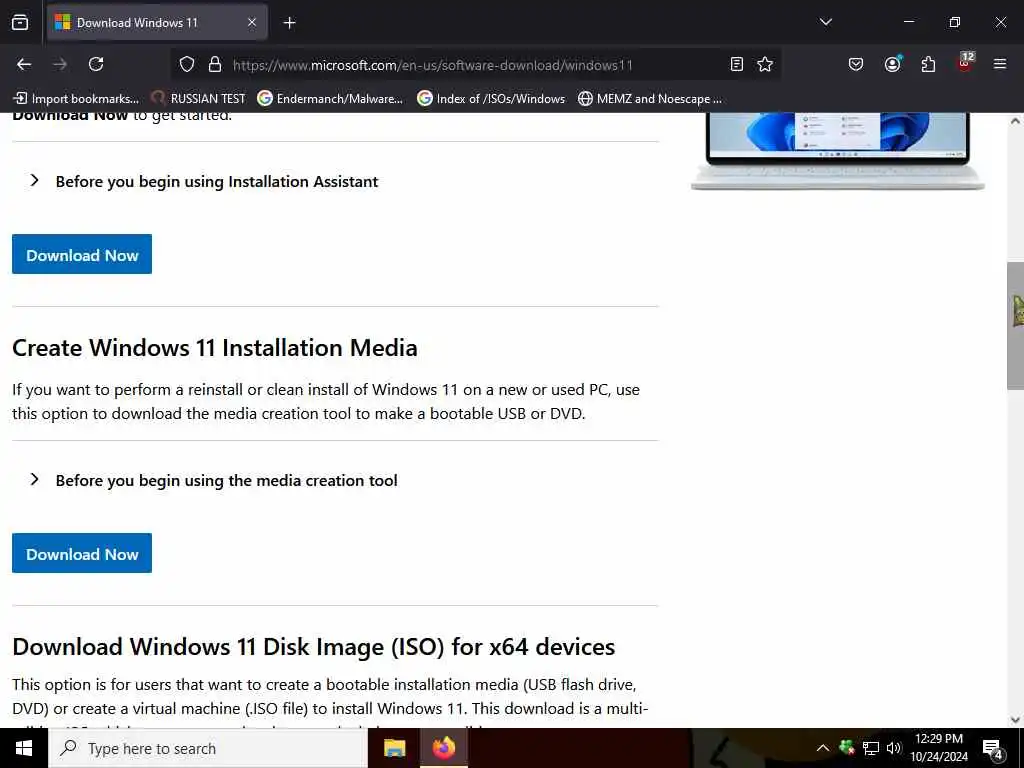Click the laptop Windows 11 image

click(x=838, y=152)
